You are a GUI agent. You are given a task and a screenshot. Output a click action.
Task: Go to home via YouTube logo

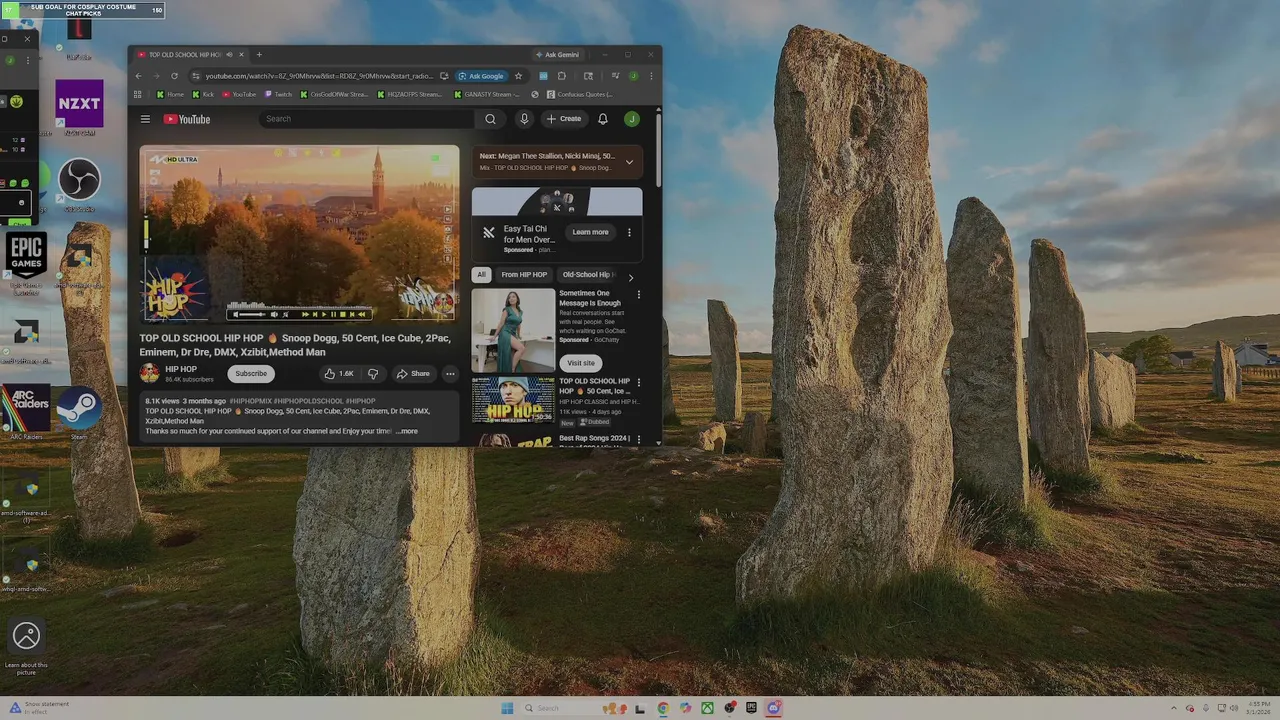[x=187, y=119]
